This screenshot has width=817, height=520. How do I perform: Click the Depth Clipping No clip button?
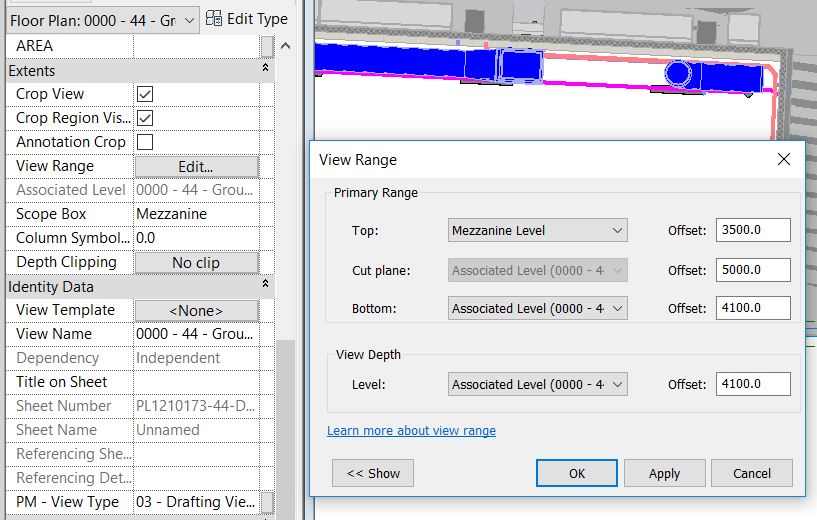click(x=196, y=263)
